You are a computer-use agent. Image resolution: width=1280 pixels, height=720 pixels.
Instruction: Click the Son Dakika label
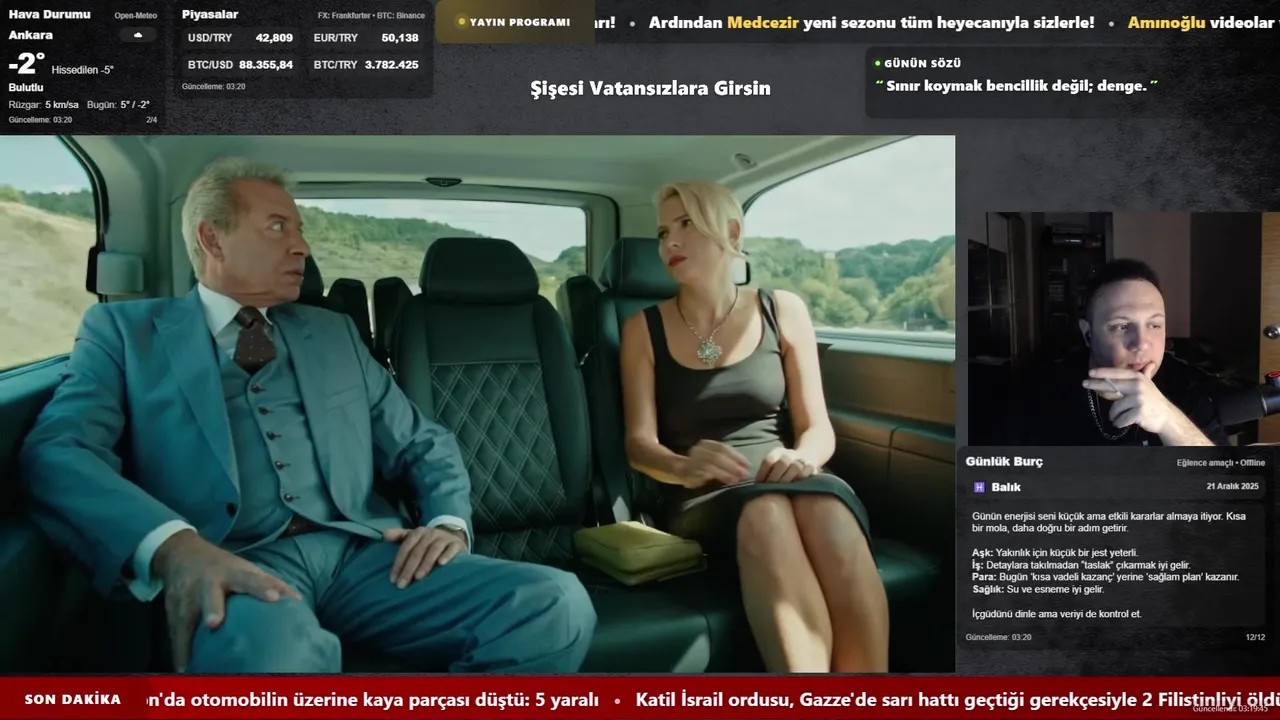[x=73, y=700]
